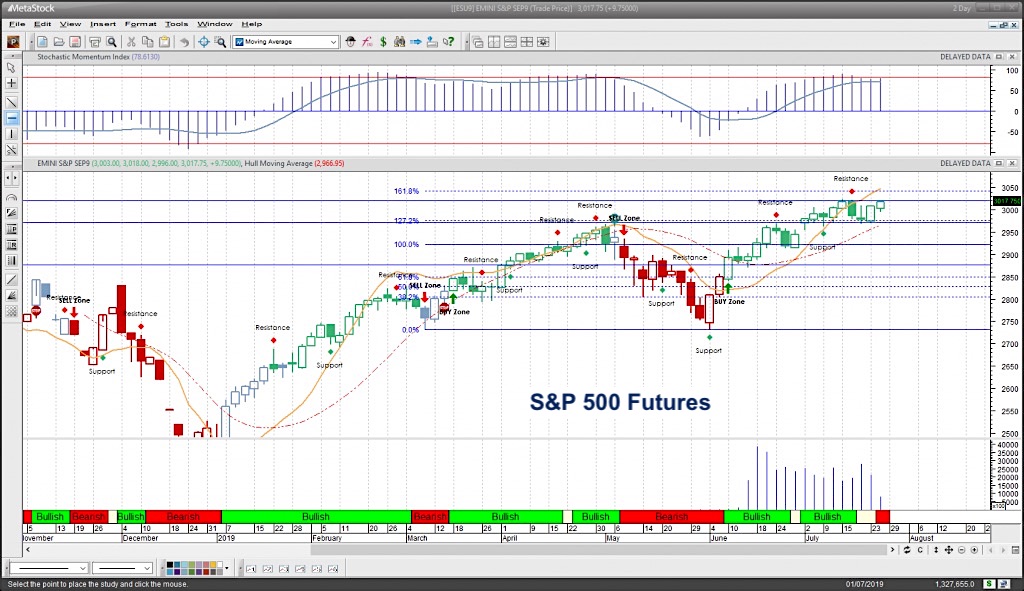Screen dimensions: 1024x591
Task: Click the sixth chart template button
Action: pos(333,569)
